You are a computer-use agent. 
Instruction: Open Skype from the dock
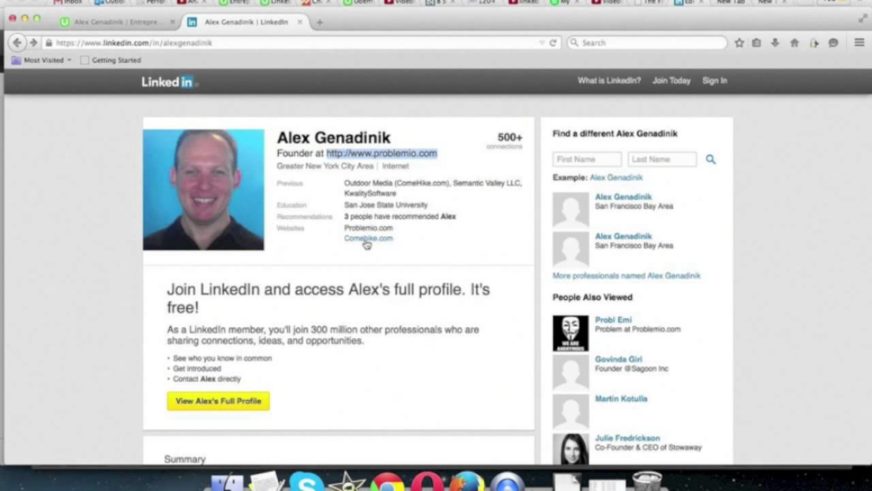point(306,482)
